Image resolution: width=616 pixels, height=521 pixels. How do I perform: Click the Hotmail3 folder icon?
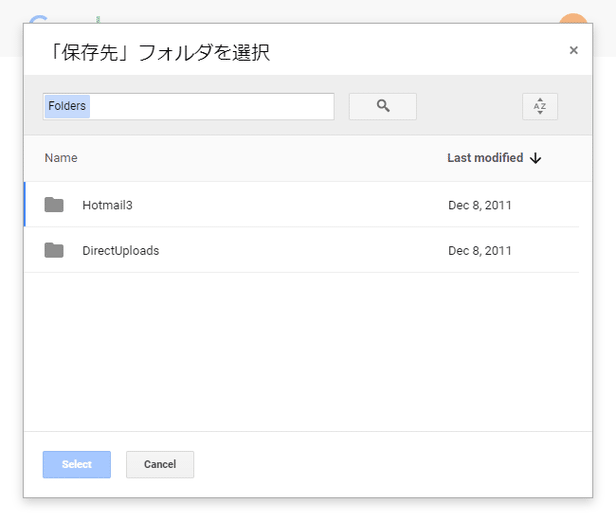[x=54, y=205]
